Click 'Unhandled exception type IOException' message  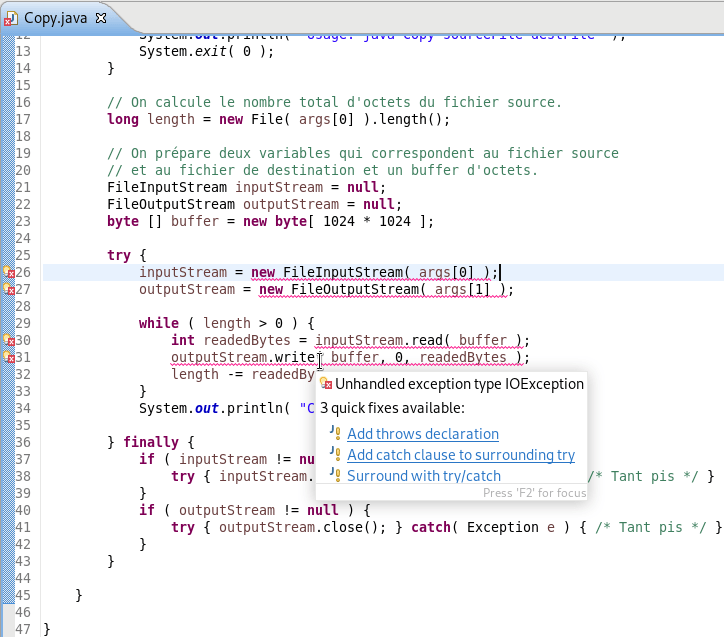[x=459, y=384]
